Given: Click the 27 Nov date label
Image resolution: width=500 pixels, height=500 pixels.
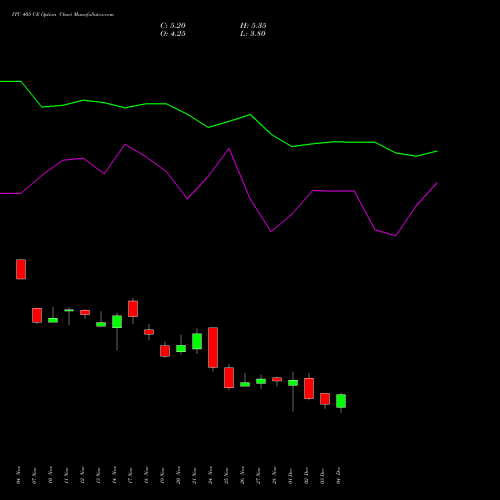Looking at the screenshot, I should [258, 475].
